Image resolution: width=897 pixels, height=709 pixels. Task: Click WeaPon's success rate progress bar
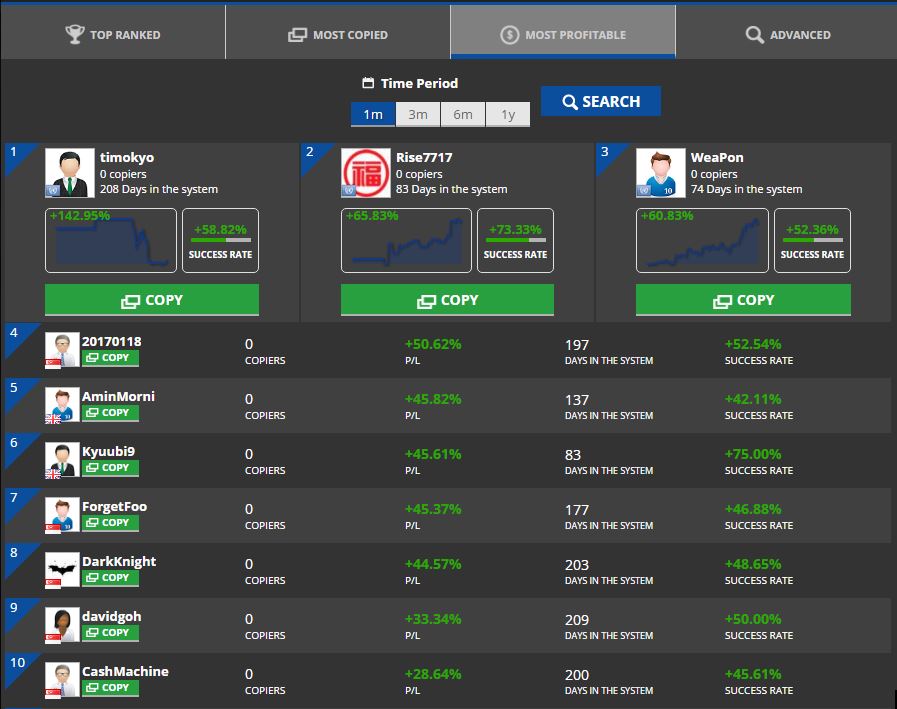[x=812, y=240]
